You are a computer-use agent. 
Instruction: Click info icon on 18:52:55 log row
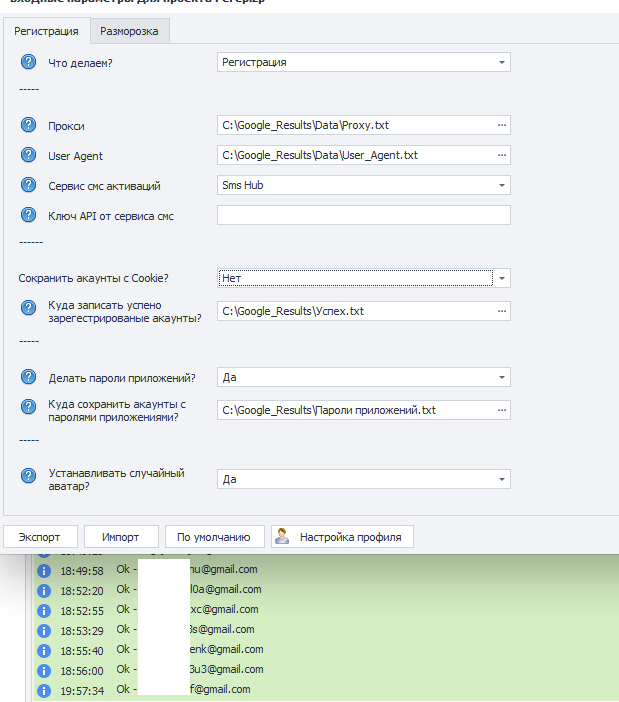pyautogui.click(x=43, y=611)
